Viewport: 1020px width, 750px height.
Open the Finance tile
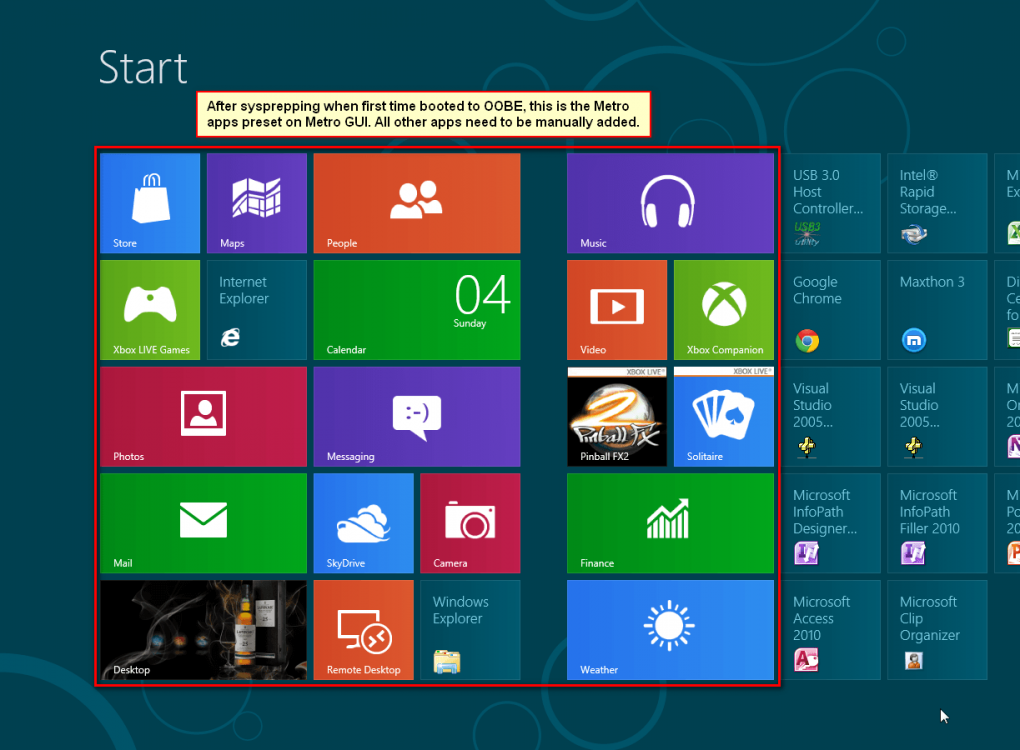(669, 523)
